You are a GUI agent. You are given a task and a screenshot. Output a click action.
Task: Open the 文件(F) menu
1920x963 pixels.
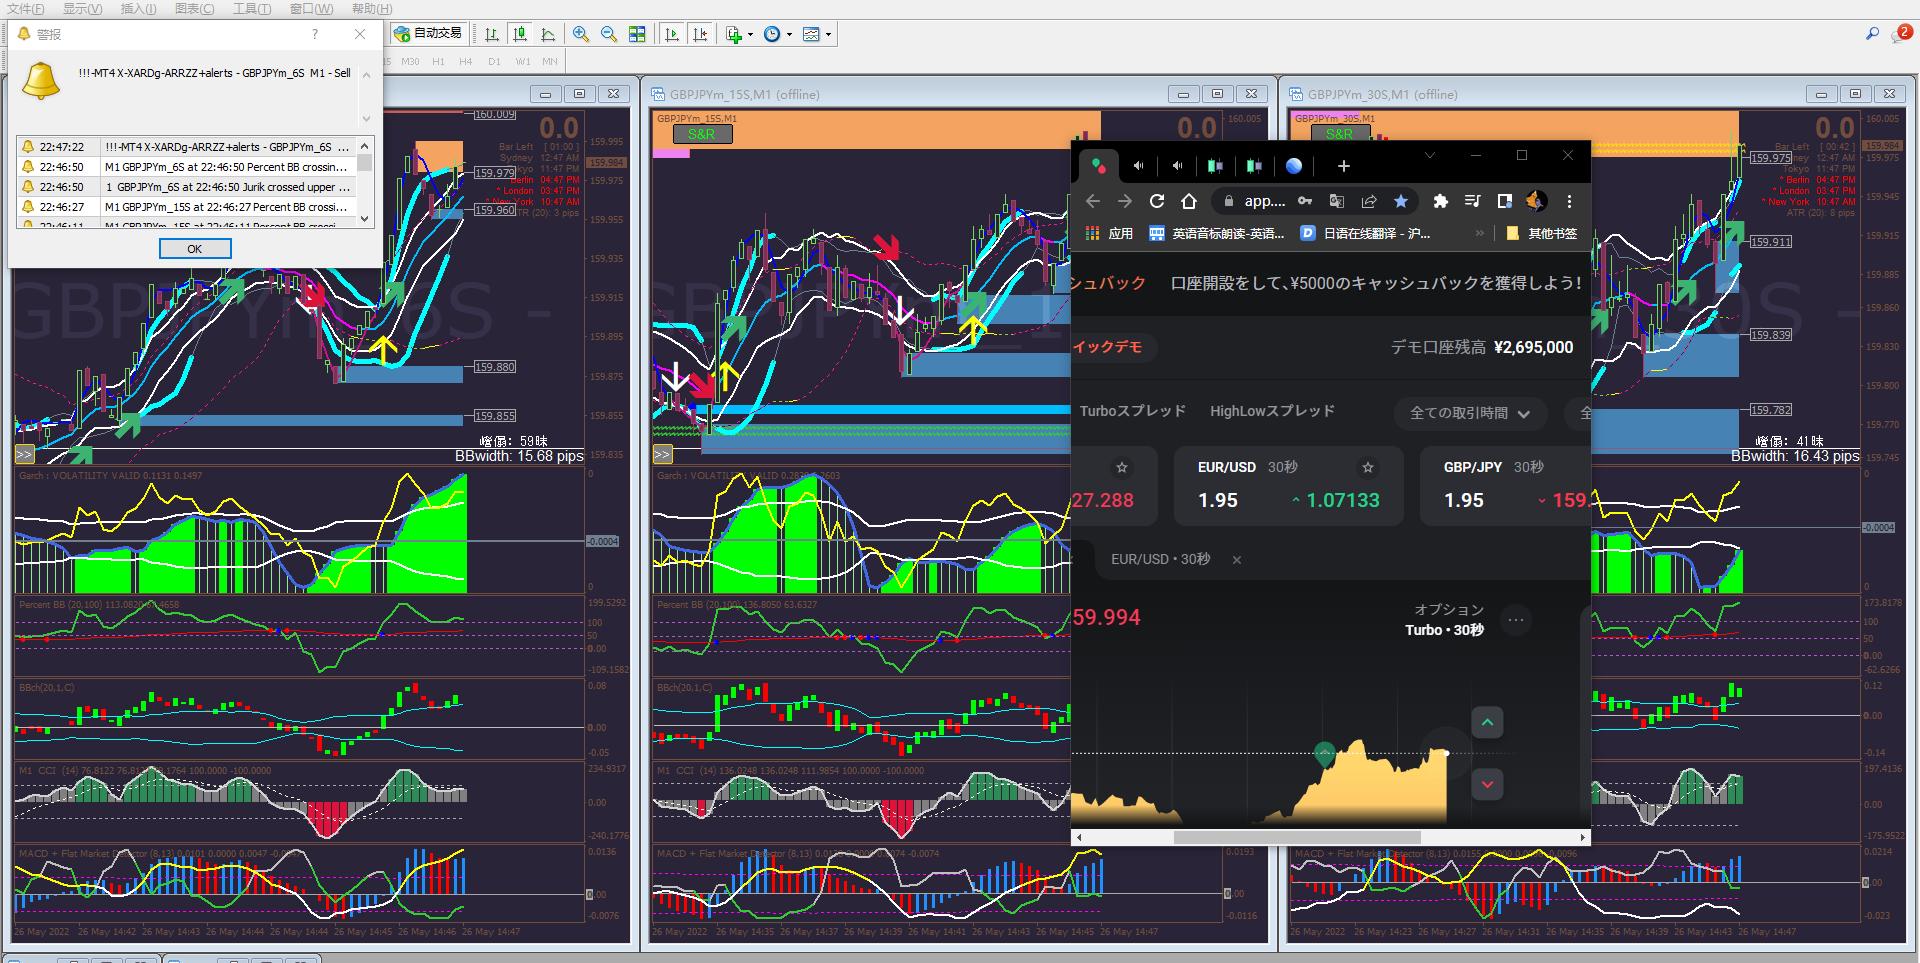pyautogui.click(x=26, y=9)
